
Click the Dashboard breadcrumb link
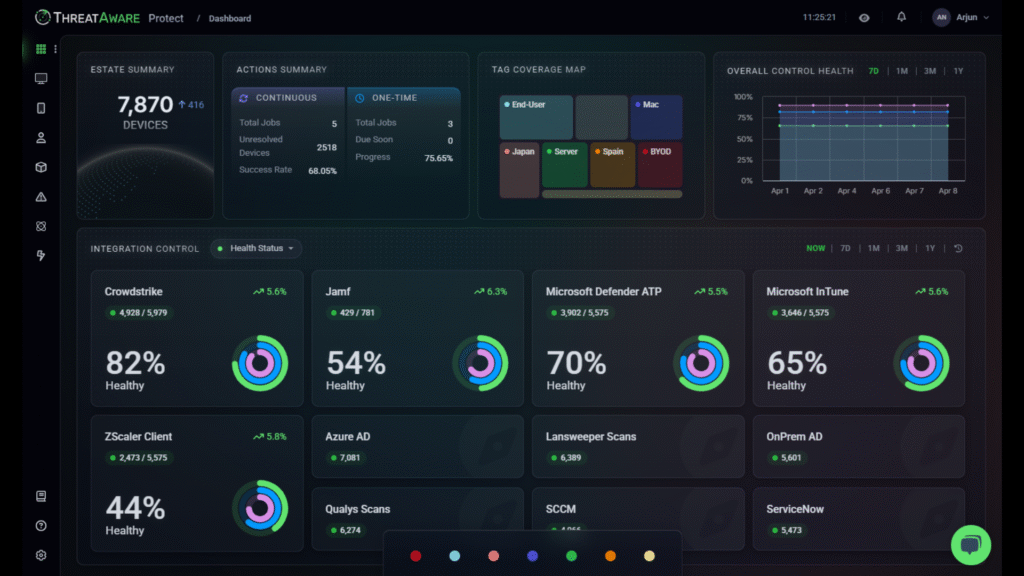[230, 18]
